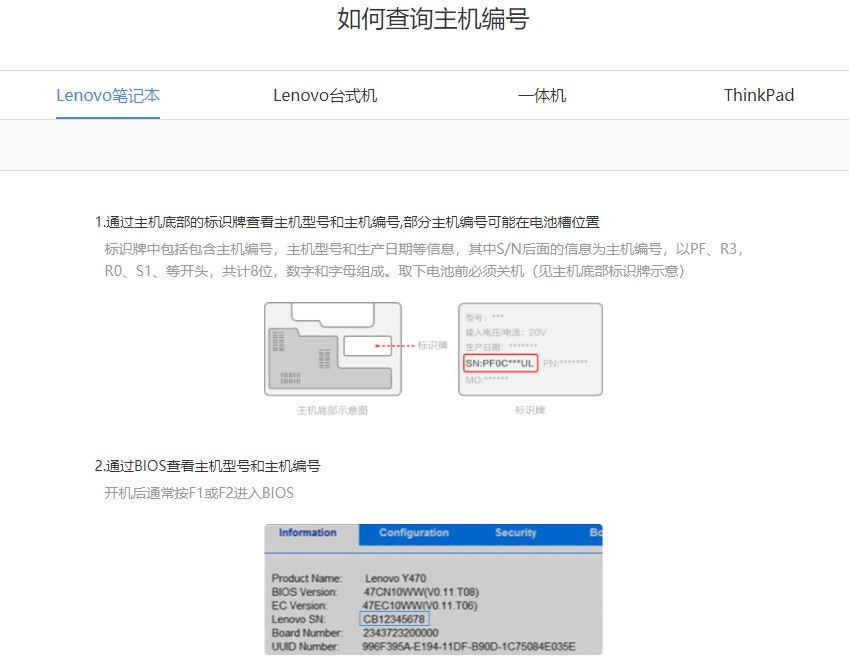Select the 一体机 tab
Viewport: 849px width, 663px height.
(x=541, y=96)
